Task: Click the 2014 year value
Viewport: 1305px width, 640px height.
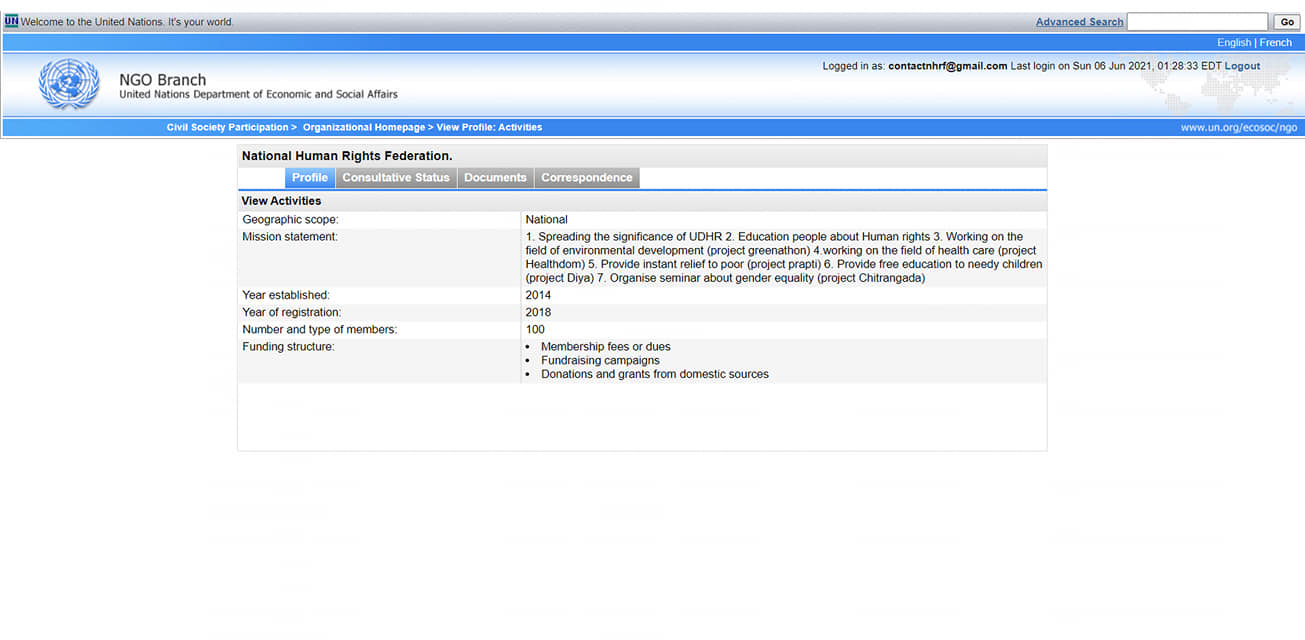Action: tap(538, 295)
